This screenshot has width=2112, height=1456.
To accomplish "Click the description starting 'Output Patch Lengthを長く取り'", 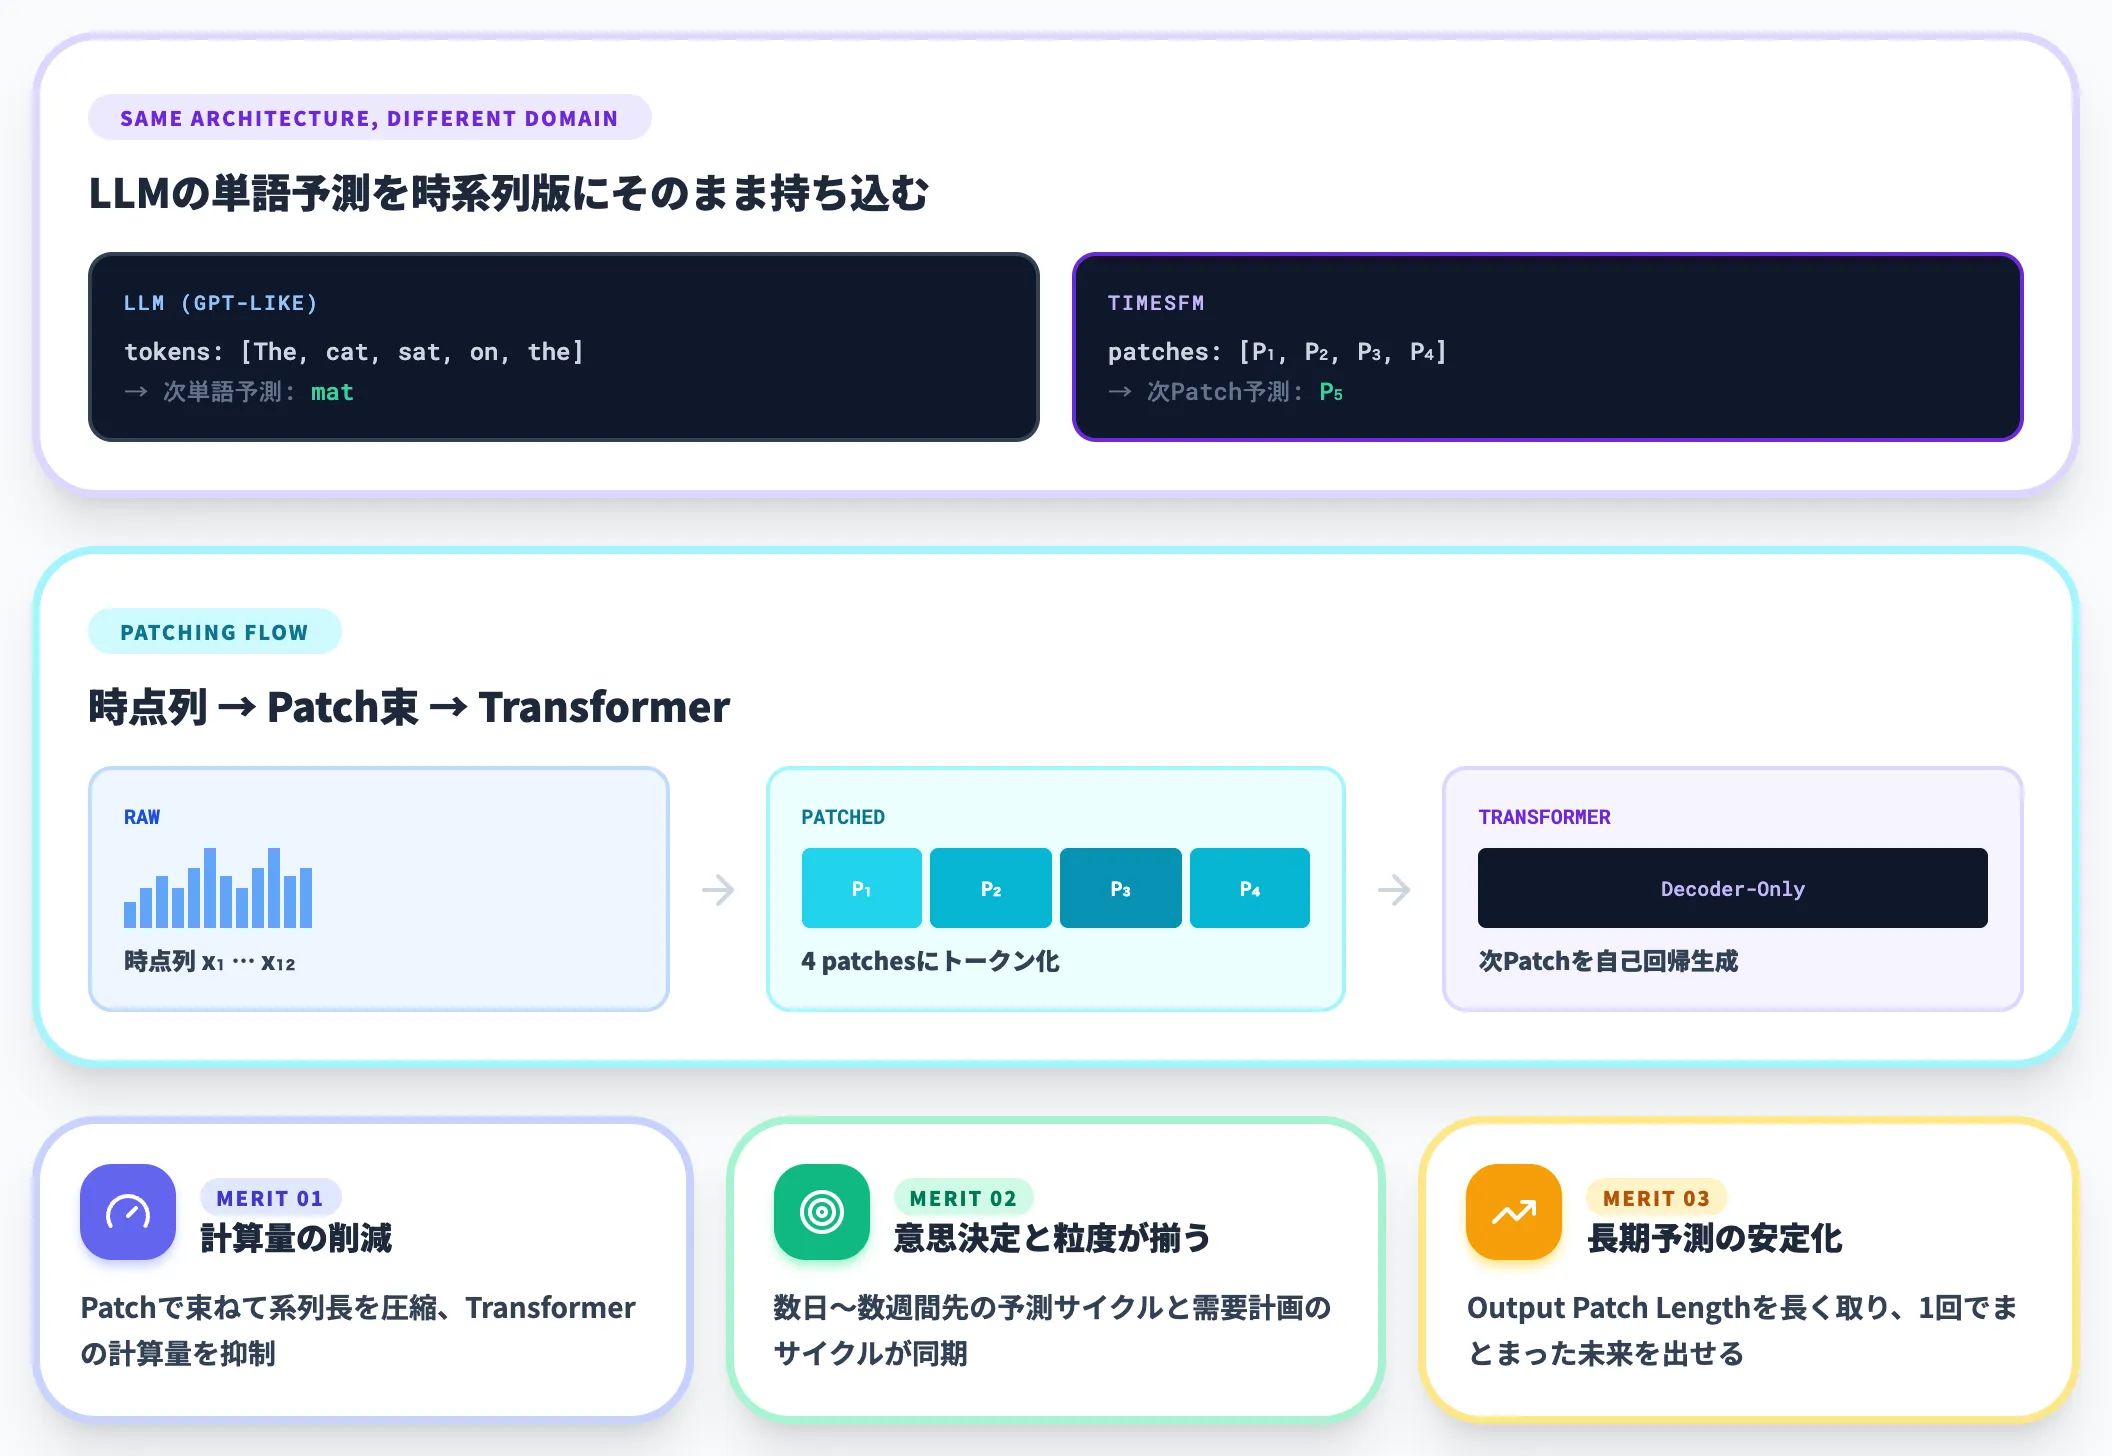I will point(1742,1330).
